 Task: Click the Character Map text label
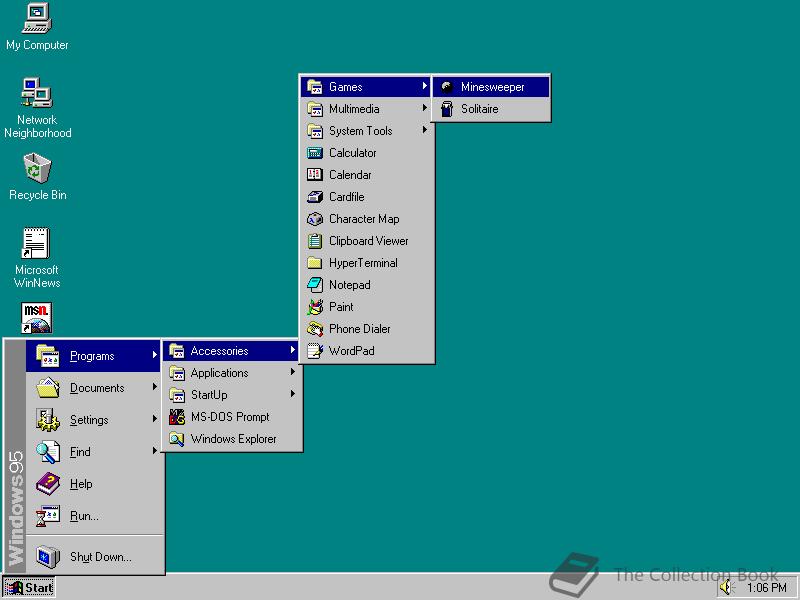pos(364,219)
